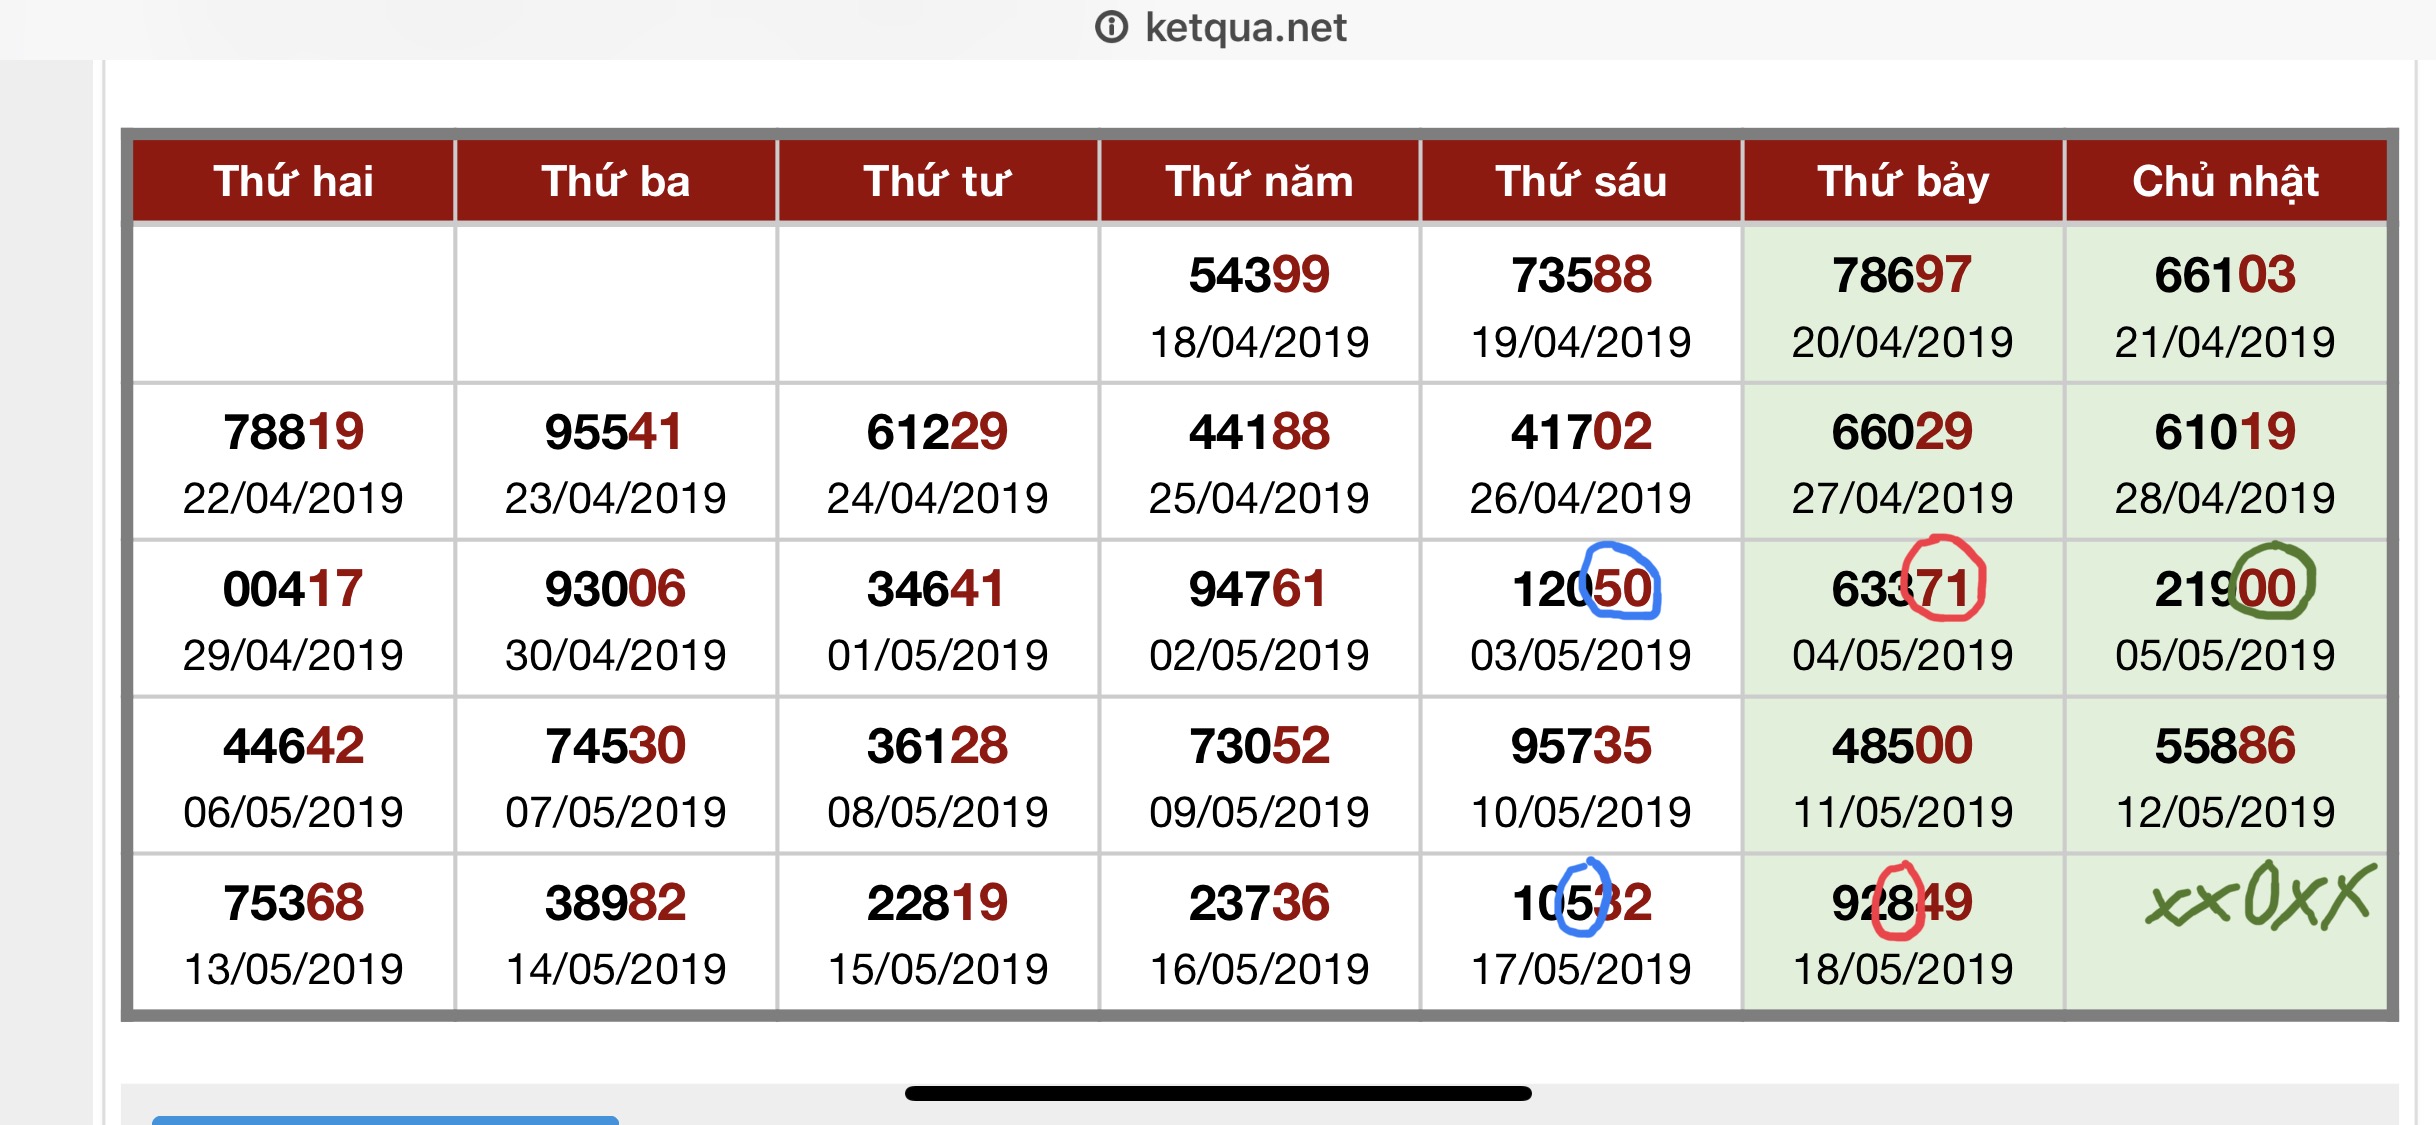
Task: Select the 00417 cell for 29/04/2019
Action: point(293,619)
